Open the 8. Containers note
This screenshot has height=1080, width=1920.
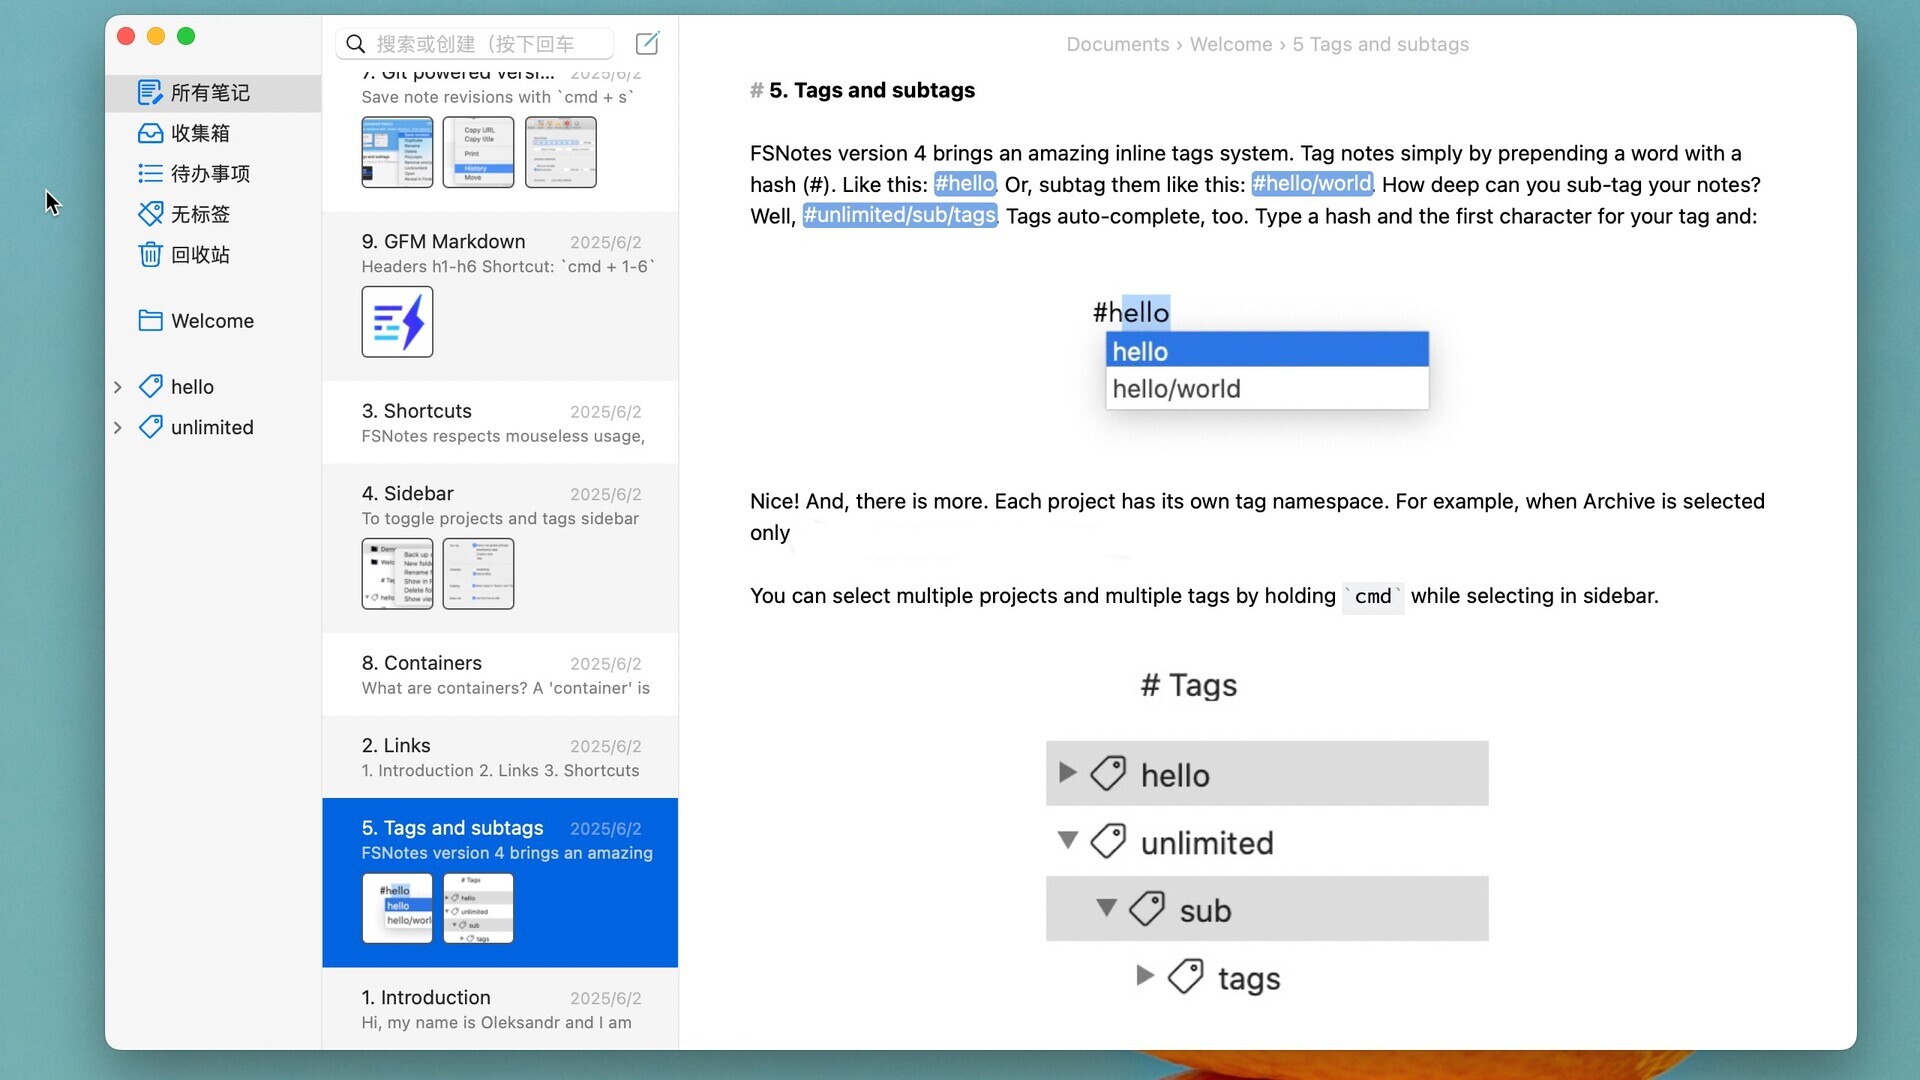500,674
